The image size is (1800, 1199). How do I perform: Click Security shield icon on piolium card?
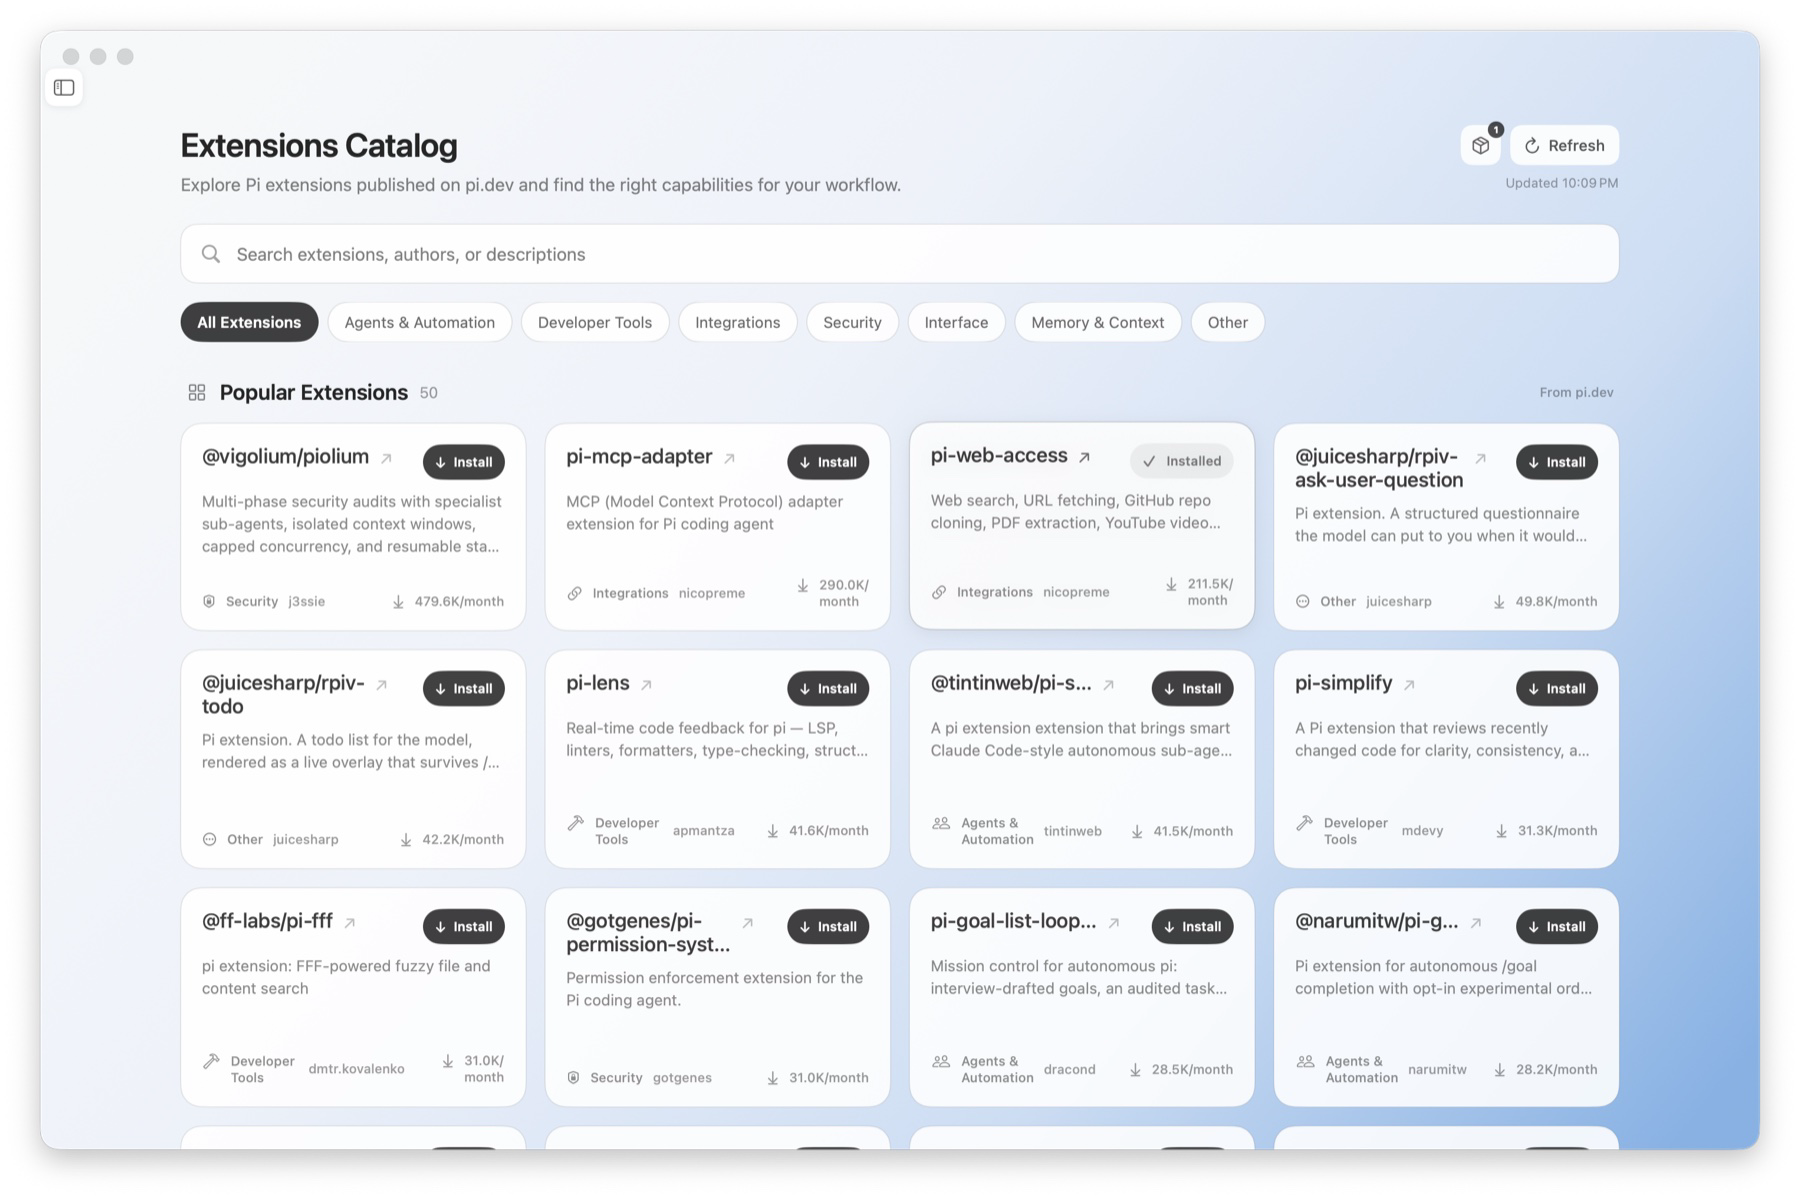click(209, 602)
